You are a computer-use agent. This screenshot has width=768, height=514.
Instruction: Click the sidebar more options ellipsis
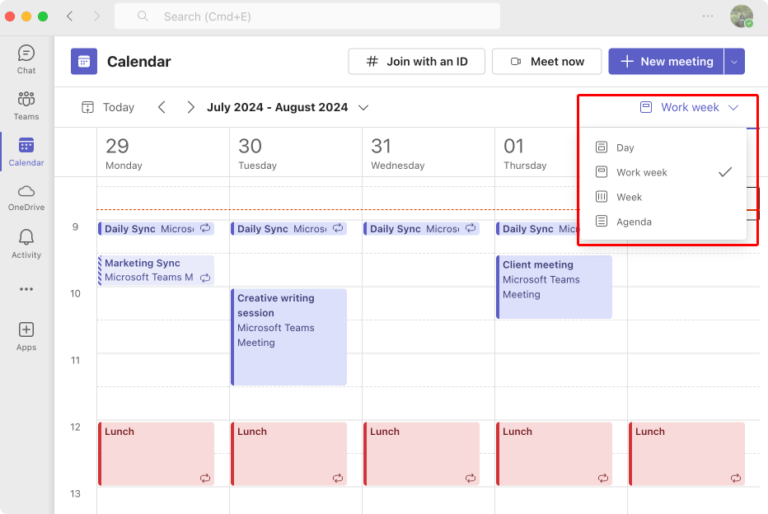[26, 289]
